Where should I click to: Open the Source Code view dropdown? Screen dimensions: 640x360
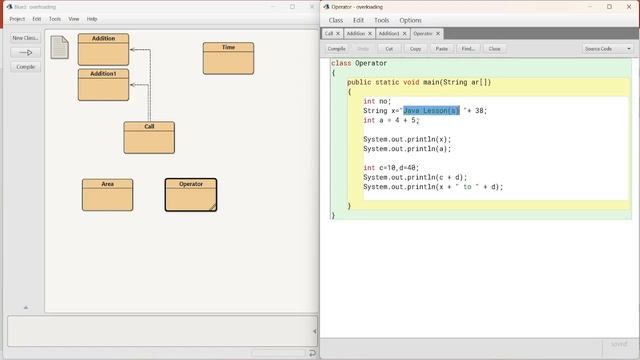[607, 49]
